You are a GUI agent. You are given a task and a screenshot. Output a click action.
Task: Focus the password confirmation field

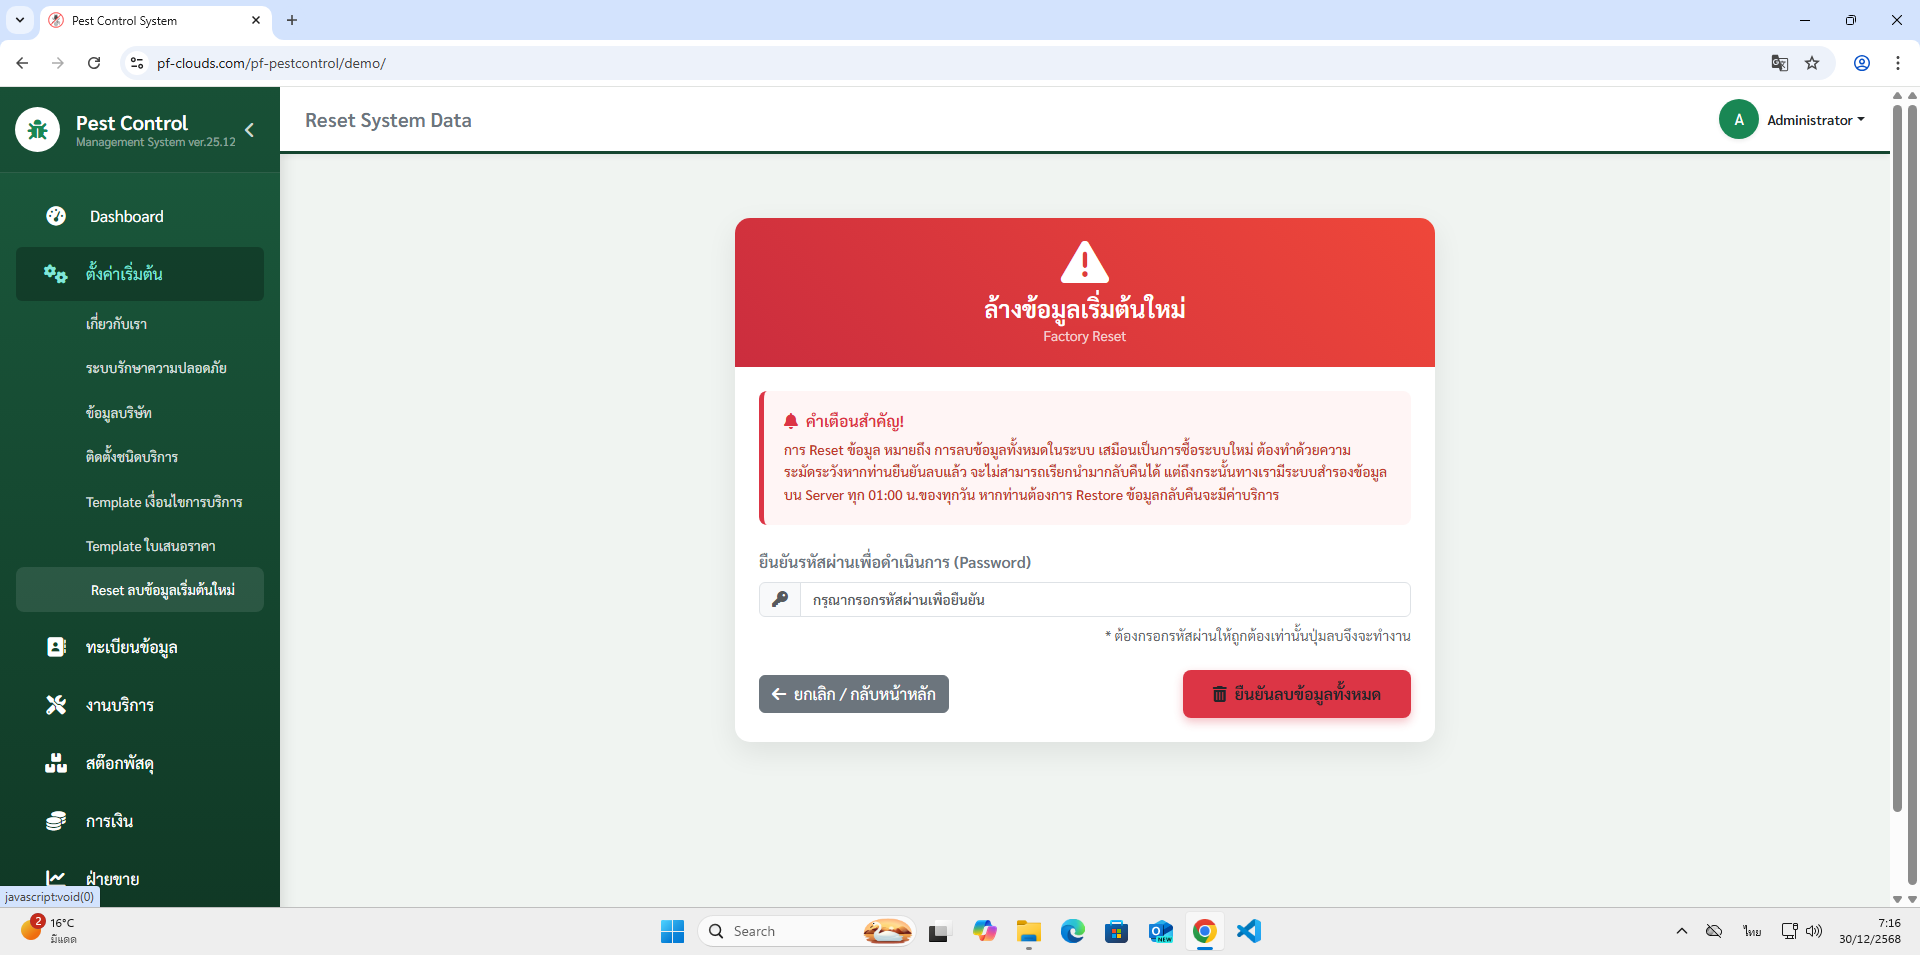coord(1104,600)
